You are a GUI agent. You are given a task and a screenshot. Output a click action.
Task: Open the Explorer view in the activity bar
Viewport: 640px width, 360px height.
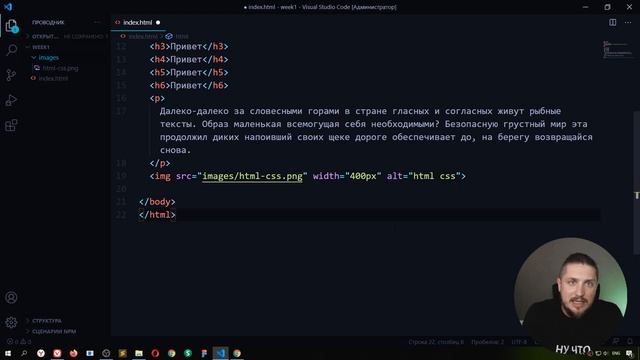coord(11,26)
